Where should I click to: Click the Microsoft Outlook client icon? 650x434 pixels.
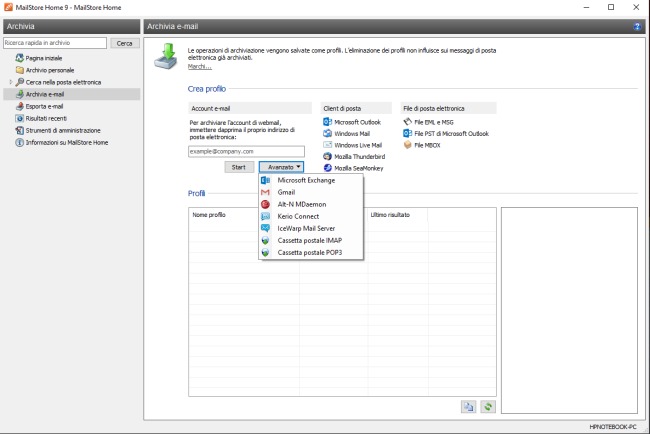coord(327,122)
